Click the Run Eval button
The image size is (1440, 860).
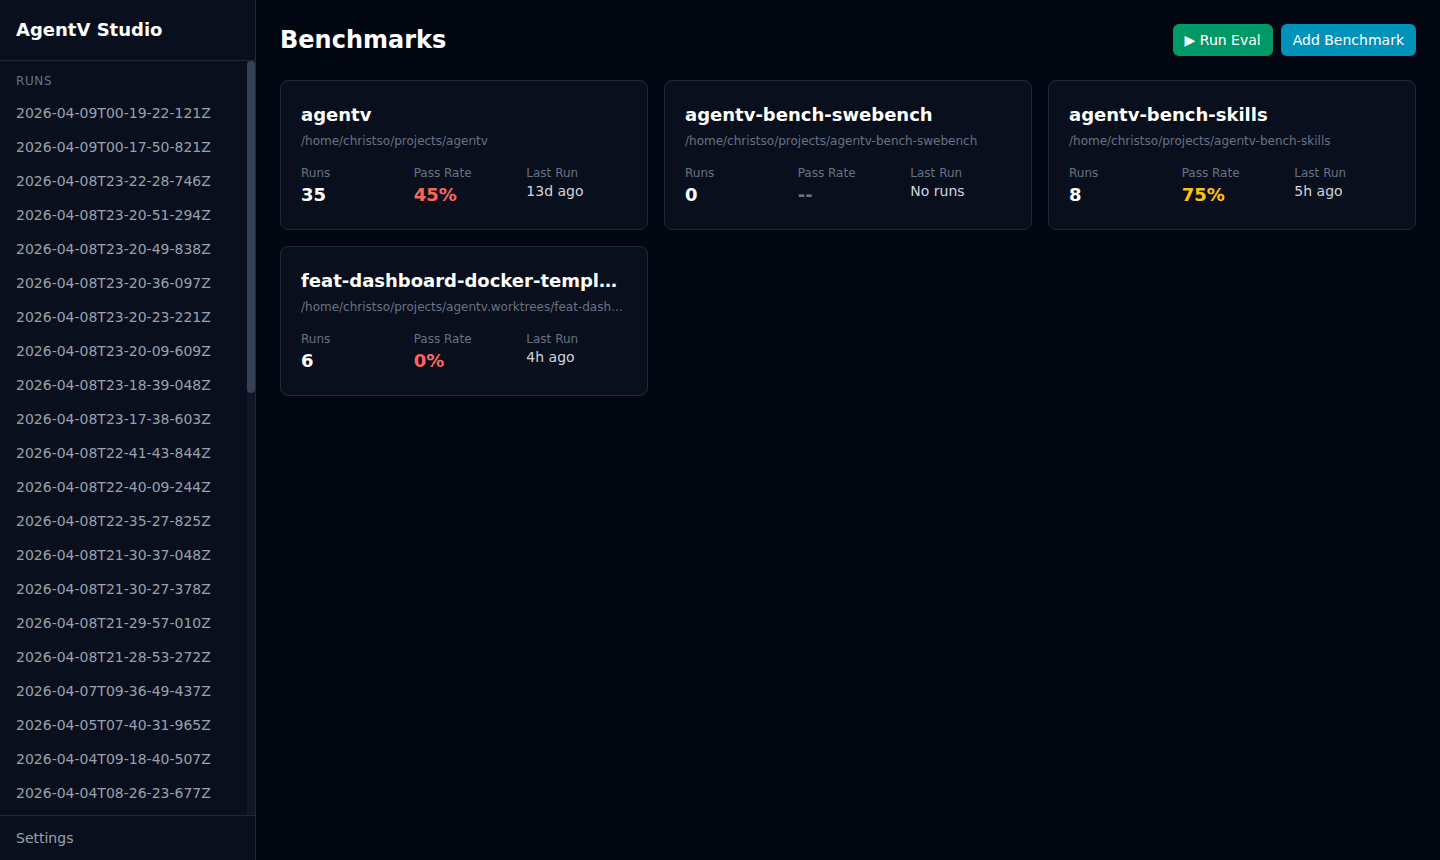1222,40
